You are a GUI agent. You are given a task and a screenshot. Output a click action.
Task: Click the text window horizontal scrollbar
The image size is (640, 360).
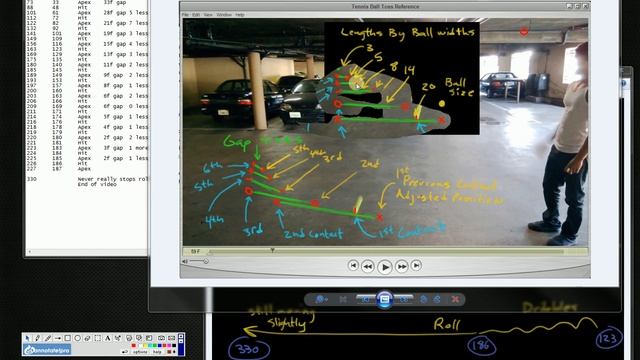(87, 252)
